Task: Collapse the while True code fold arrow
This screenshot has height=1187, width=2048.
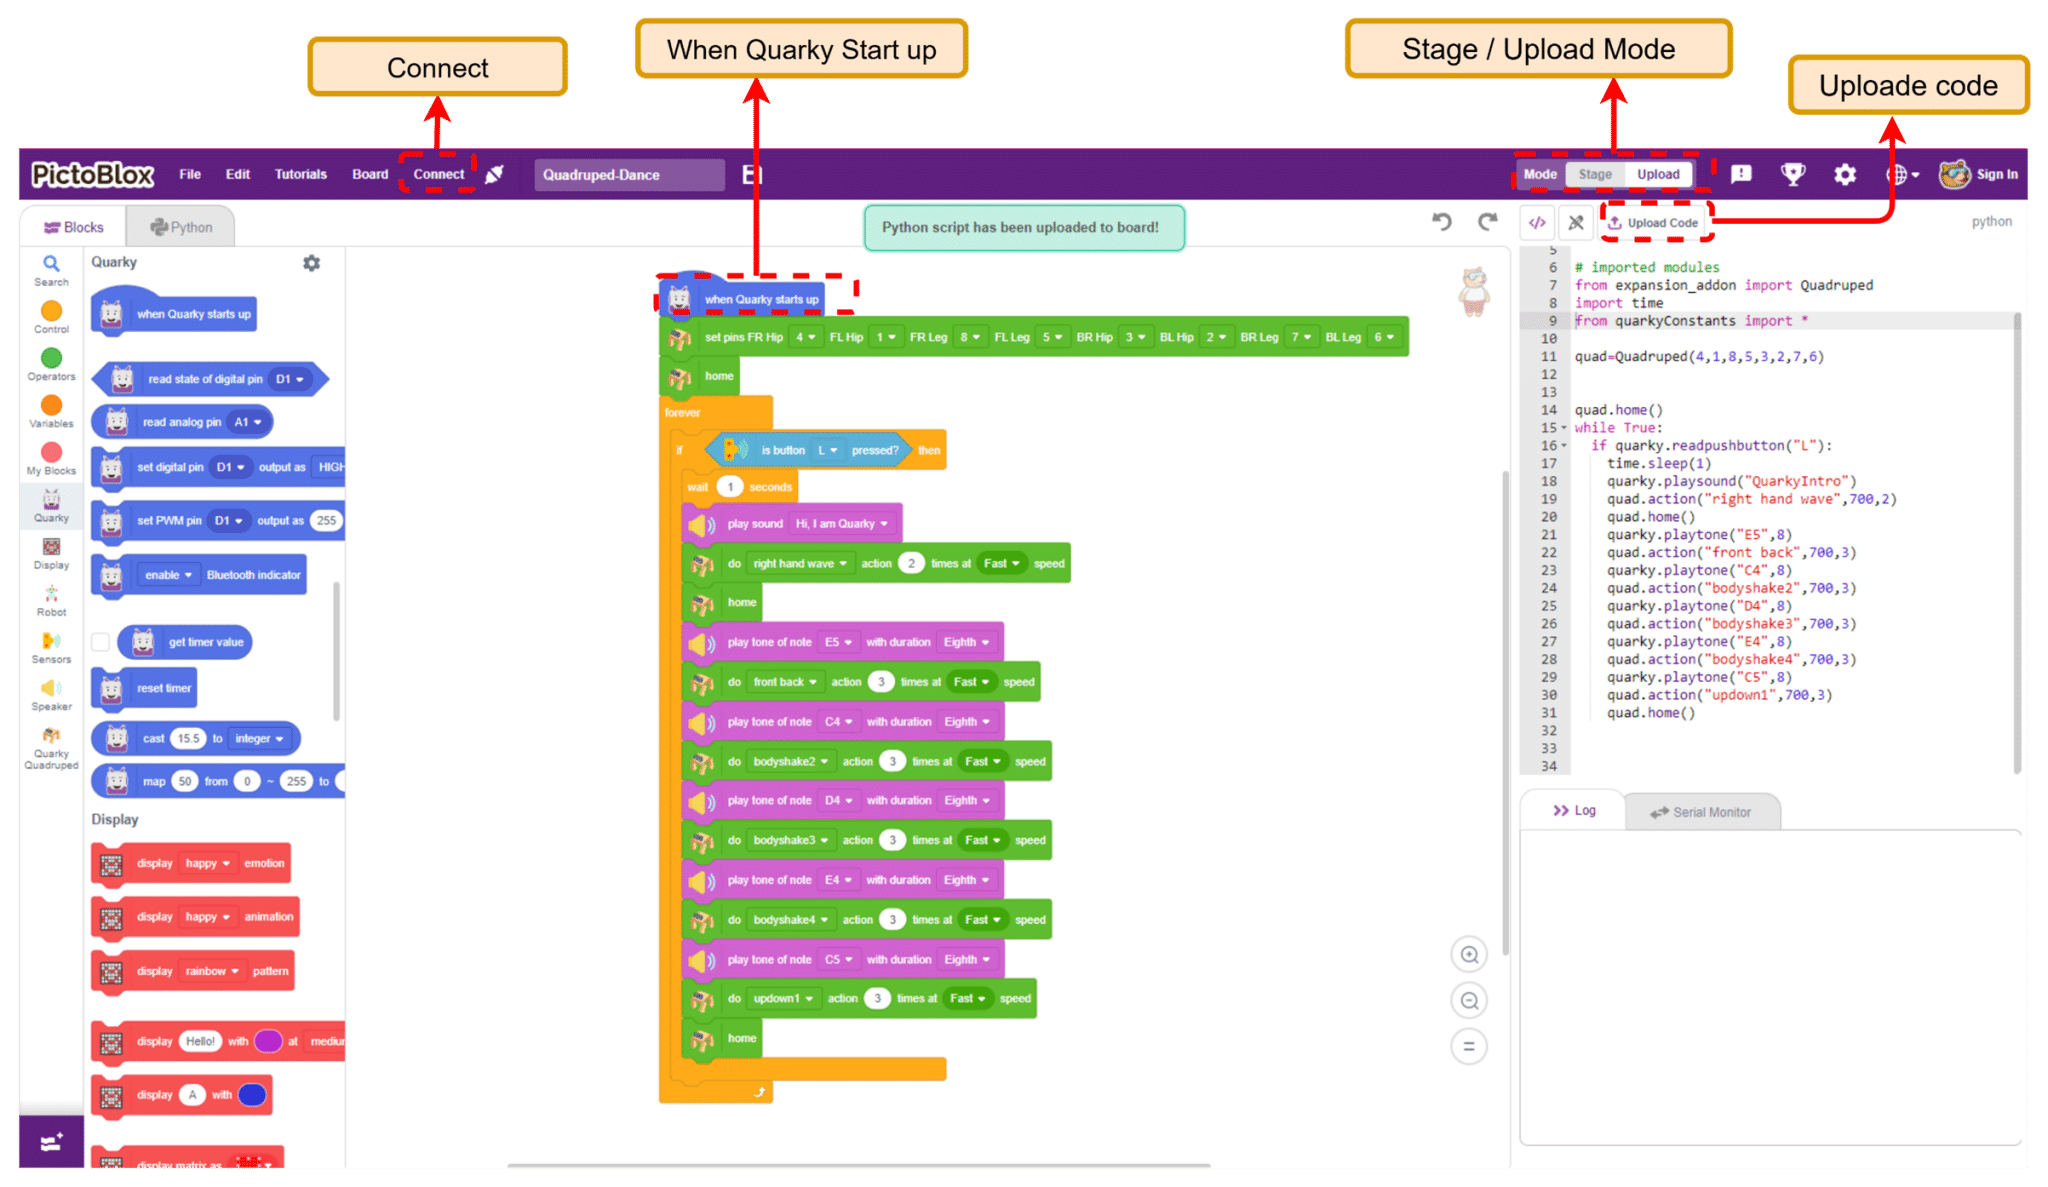Action: click(x=1565, y=428)
